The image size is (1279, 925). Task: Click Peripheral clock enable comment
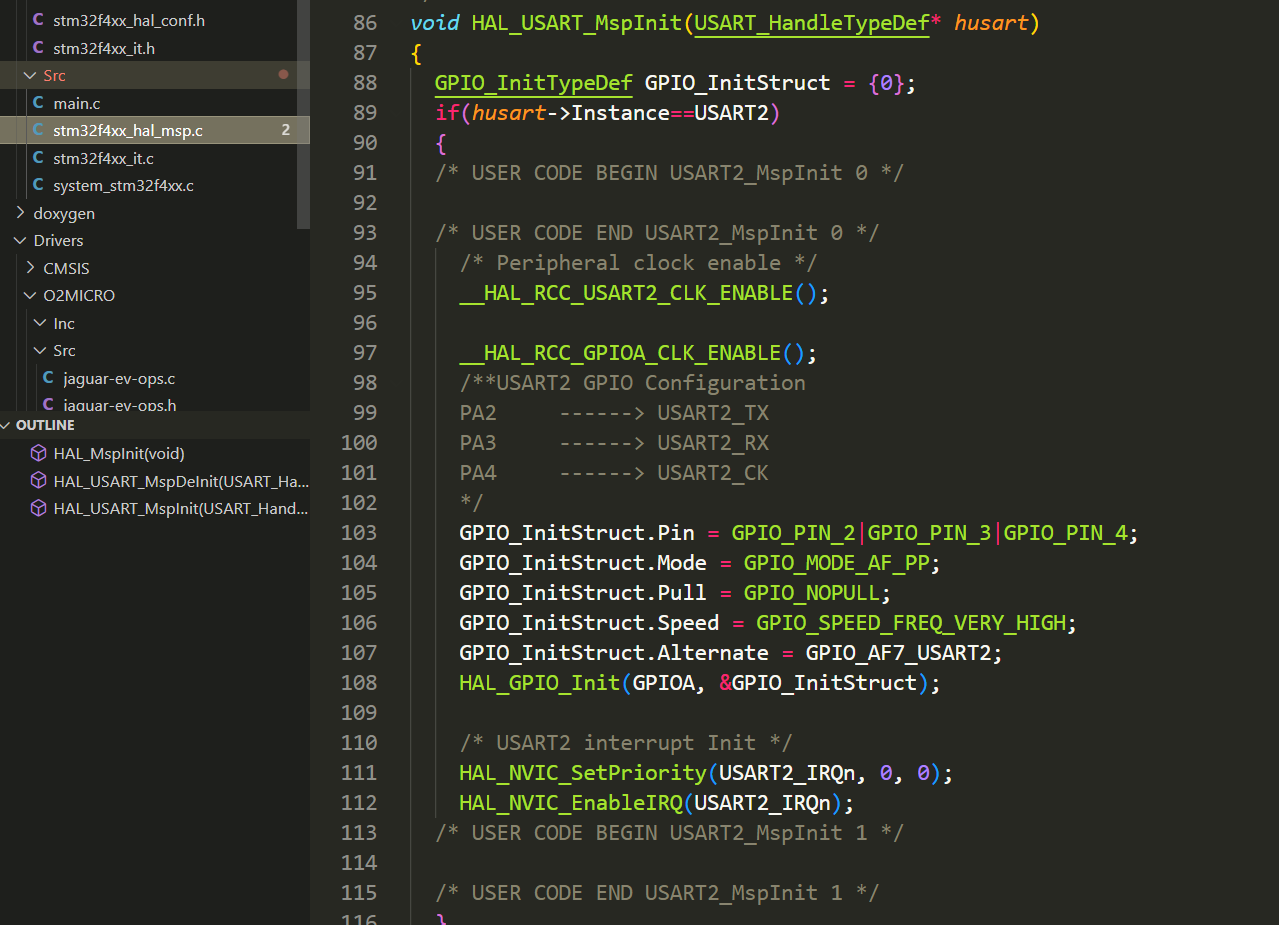pyautogui.click(x=638, y=263)
